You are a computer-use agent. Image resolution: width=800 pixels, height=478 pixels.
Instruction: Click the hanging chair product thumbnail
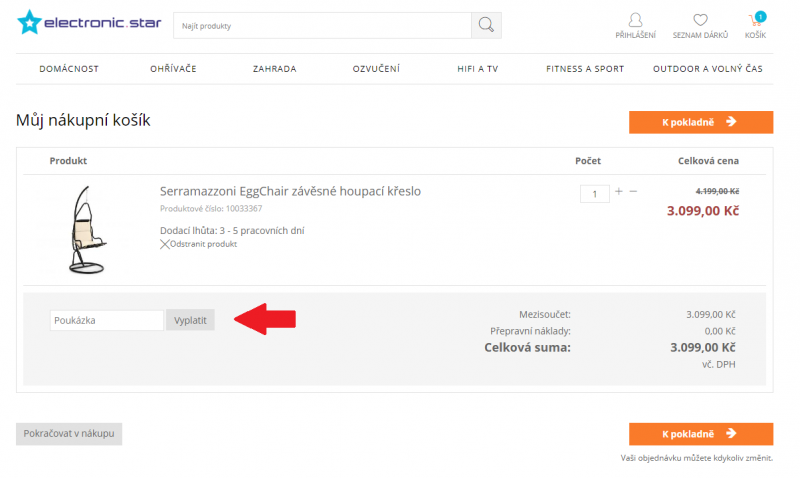coord(87,230)
